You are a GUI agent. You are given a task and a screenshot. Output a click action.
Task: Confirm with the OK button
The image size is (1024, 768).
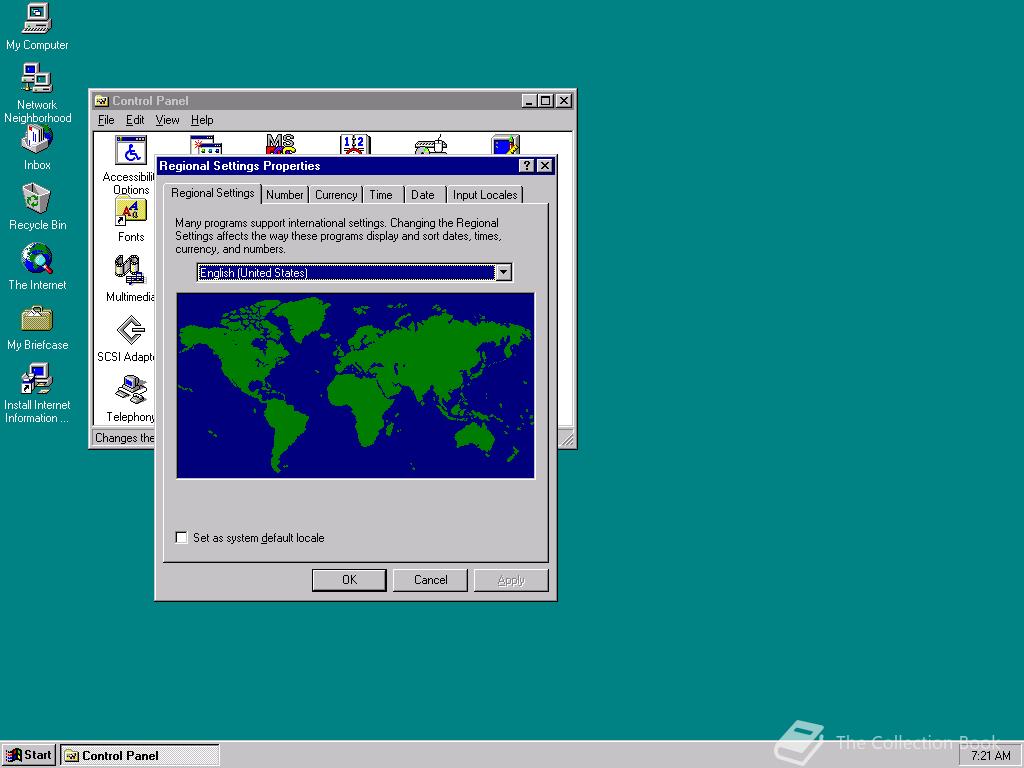click(349, 580)
